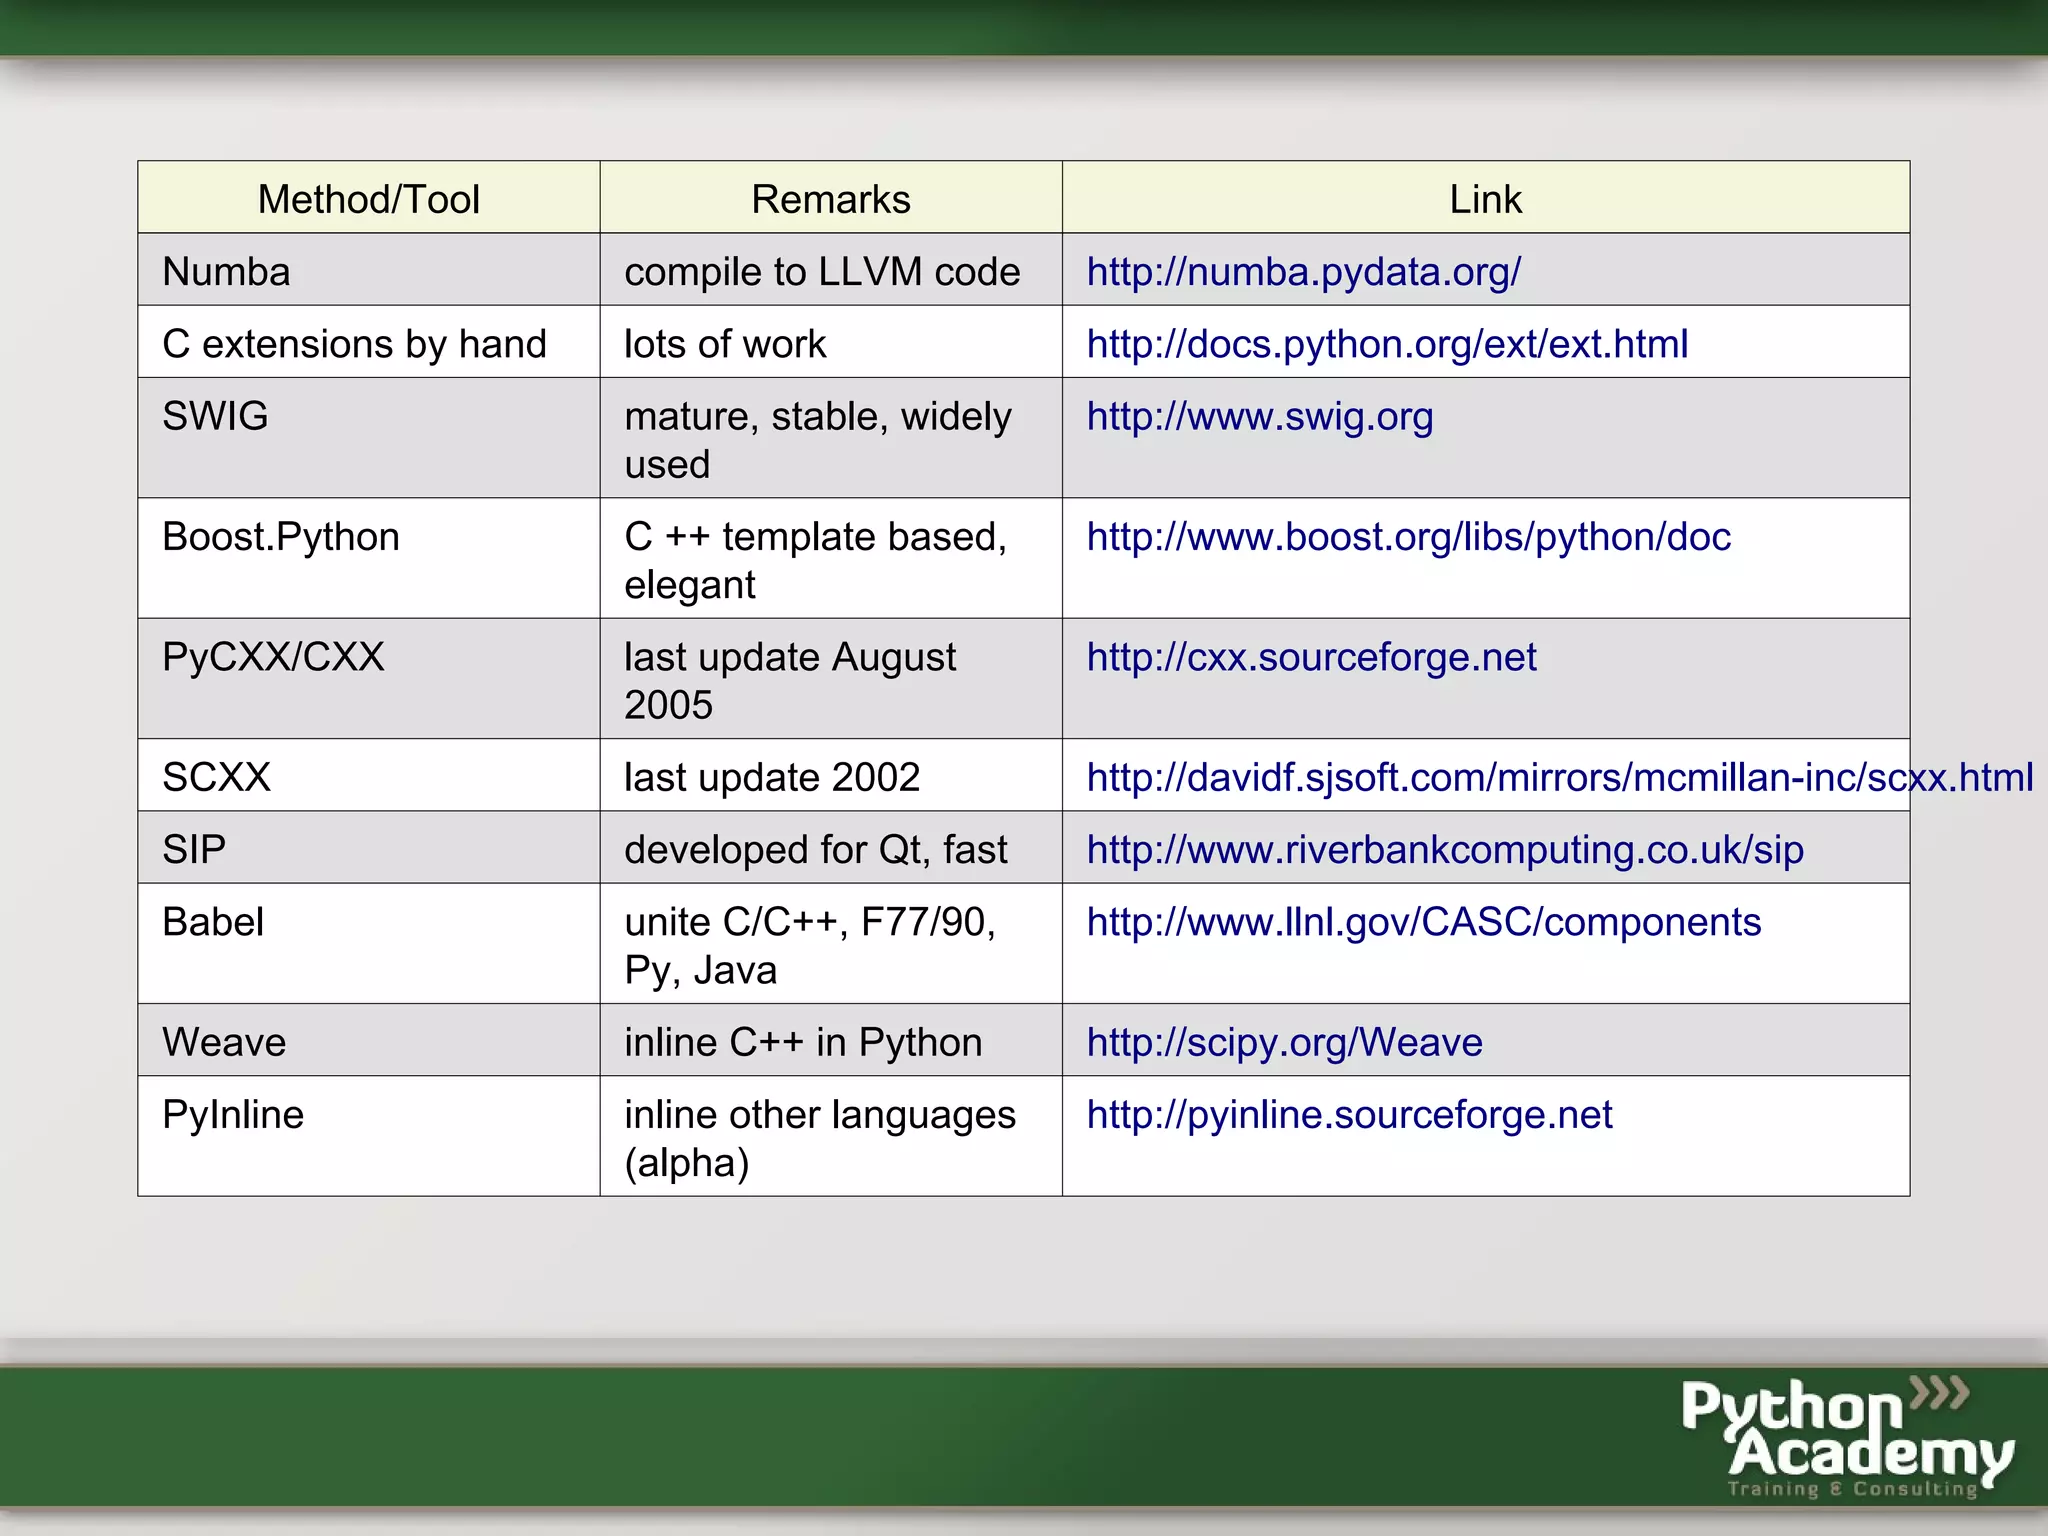Open the pyinline.sourceforge.net link
2048x1536 pixels.
coord(1349,1115)
